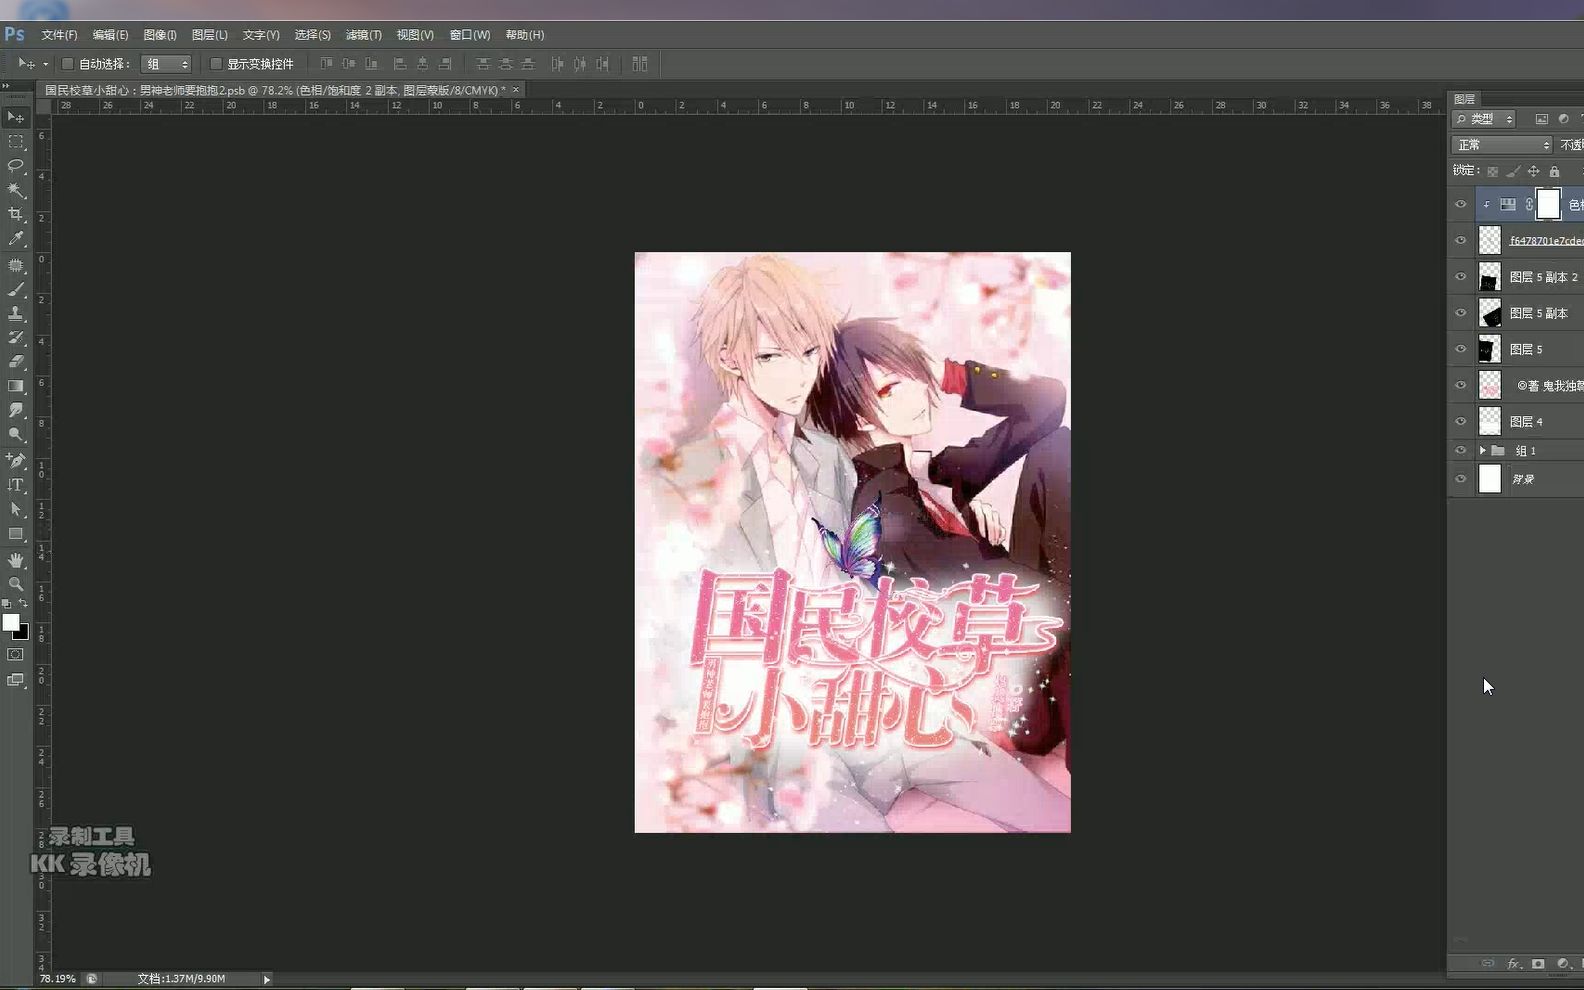The image size is (1584, 990).
Task: Select the Rectangular Marquee tool
Action: pos(16,142)
